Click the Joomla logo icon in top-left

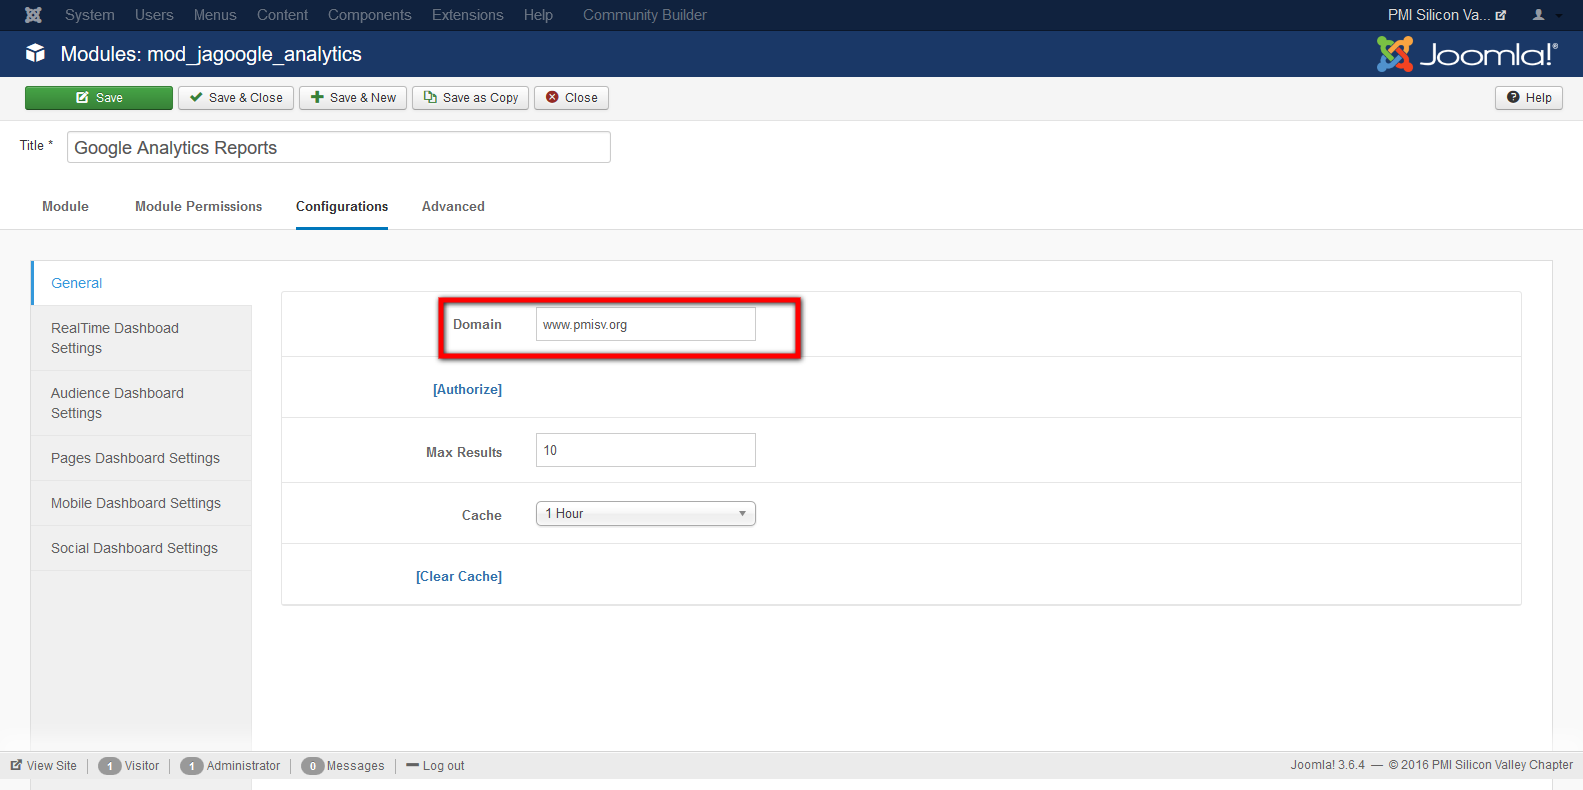[x=33, y=15]
